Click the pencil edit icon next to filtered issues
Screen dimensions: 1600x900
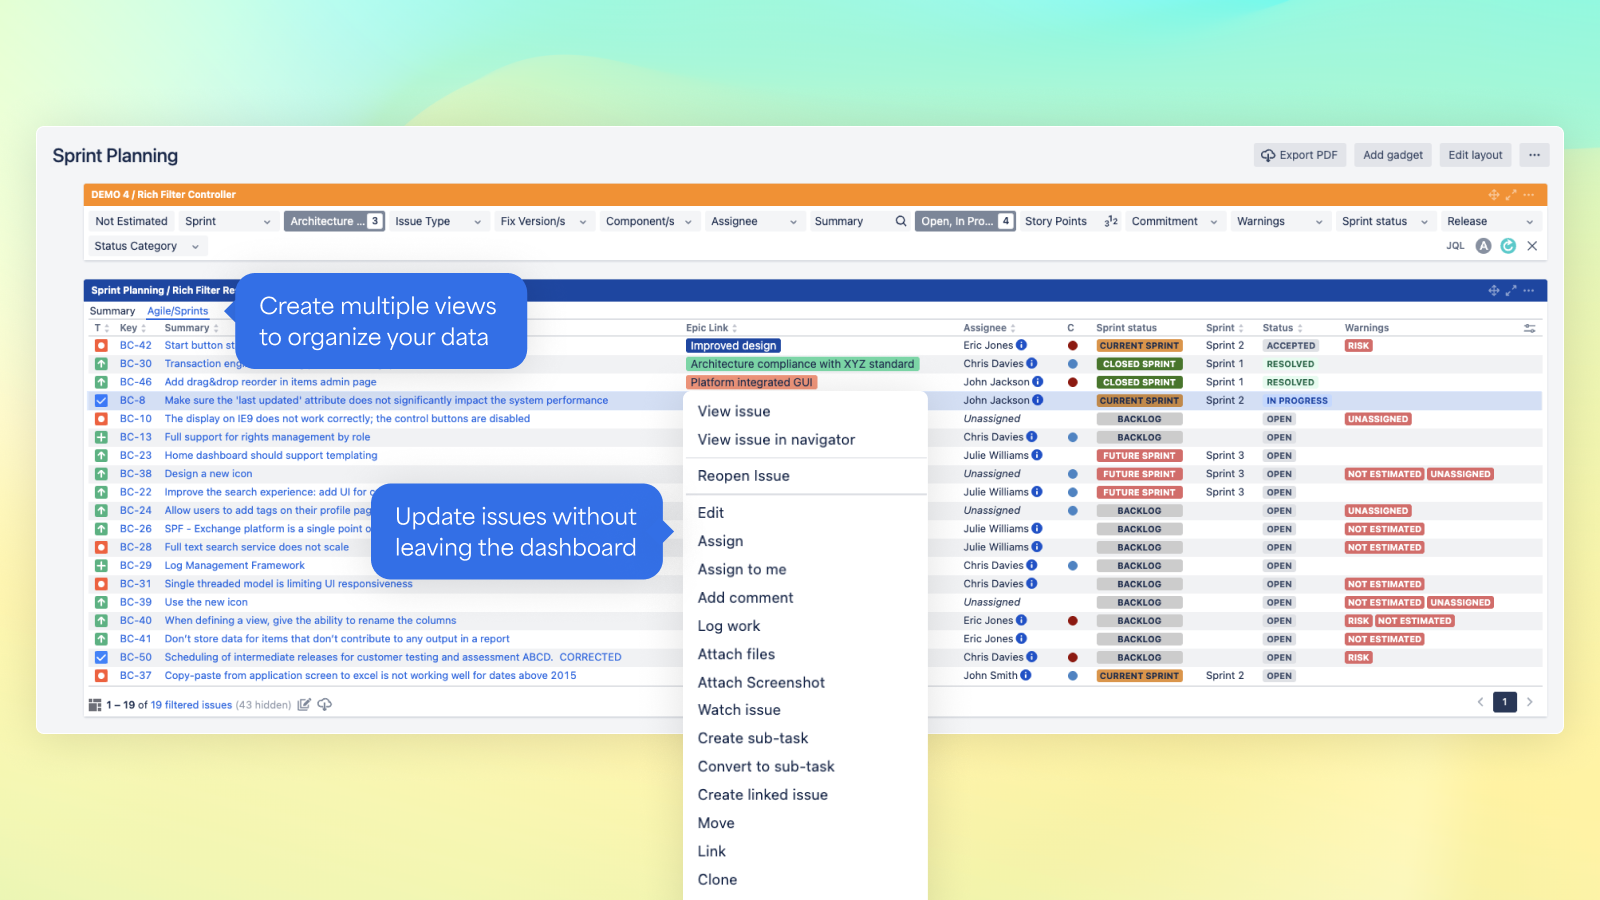304,704
